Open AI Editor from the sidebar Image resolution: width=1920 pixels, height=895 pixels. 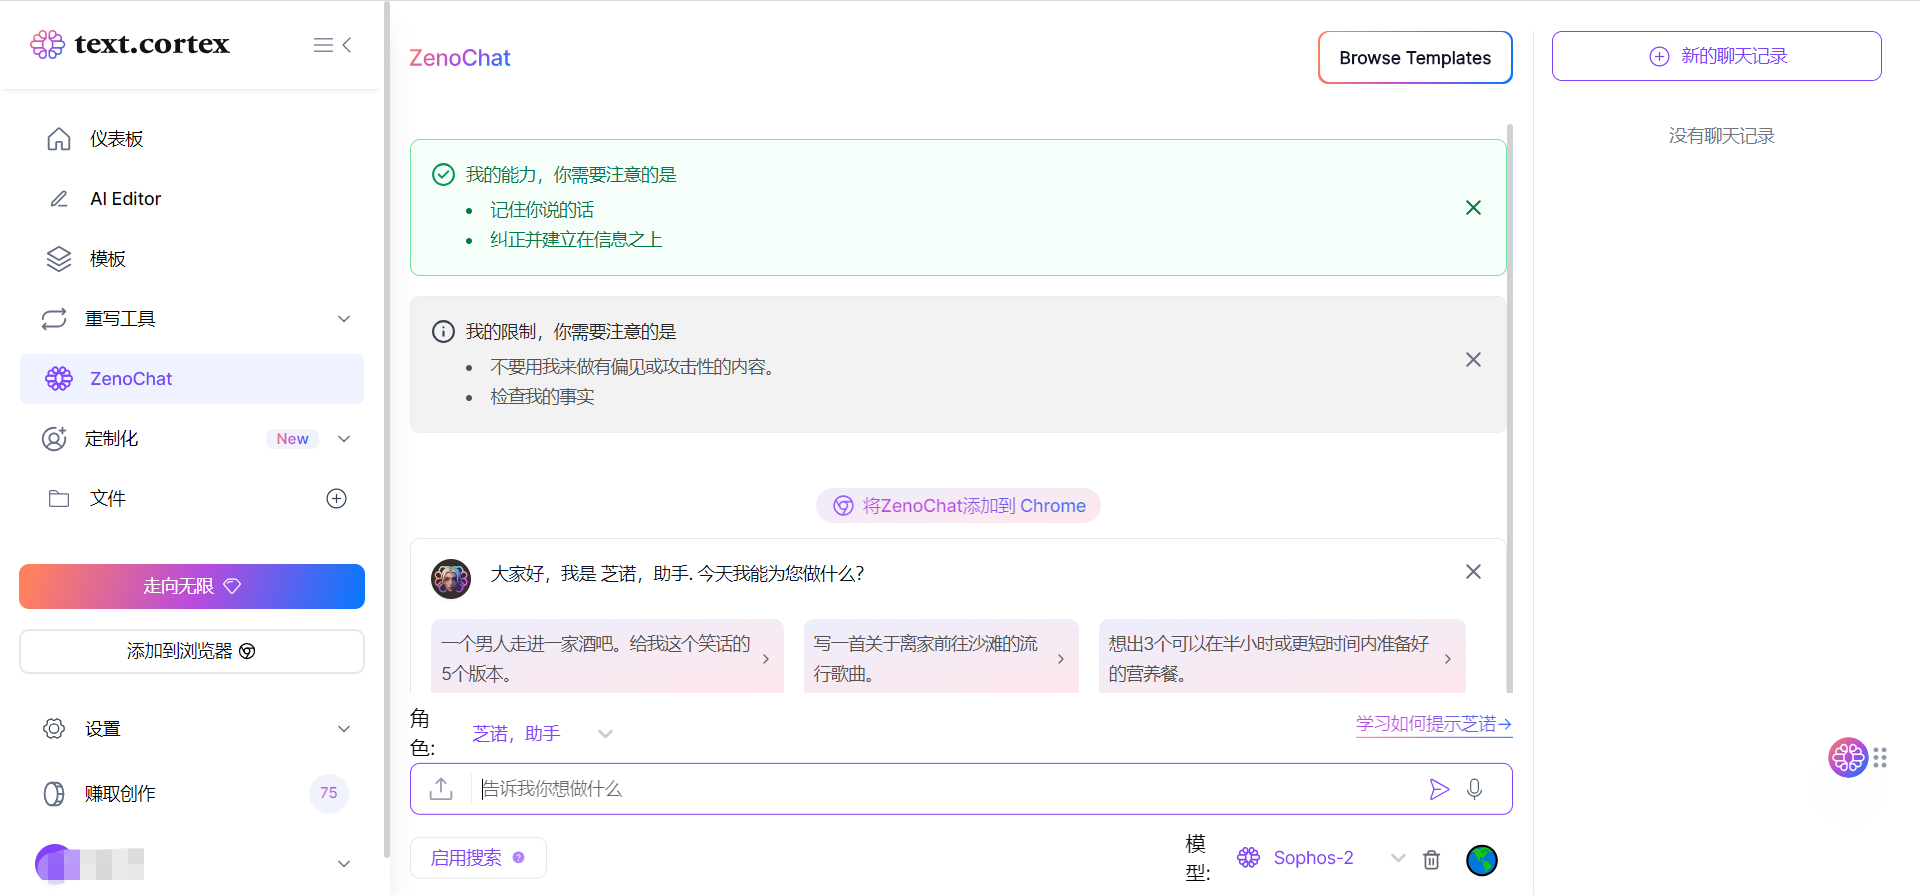[125, 199]
